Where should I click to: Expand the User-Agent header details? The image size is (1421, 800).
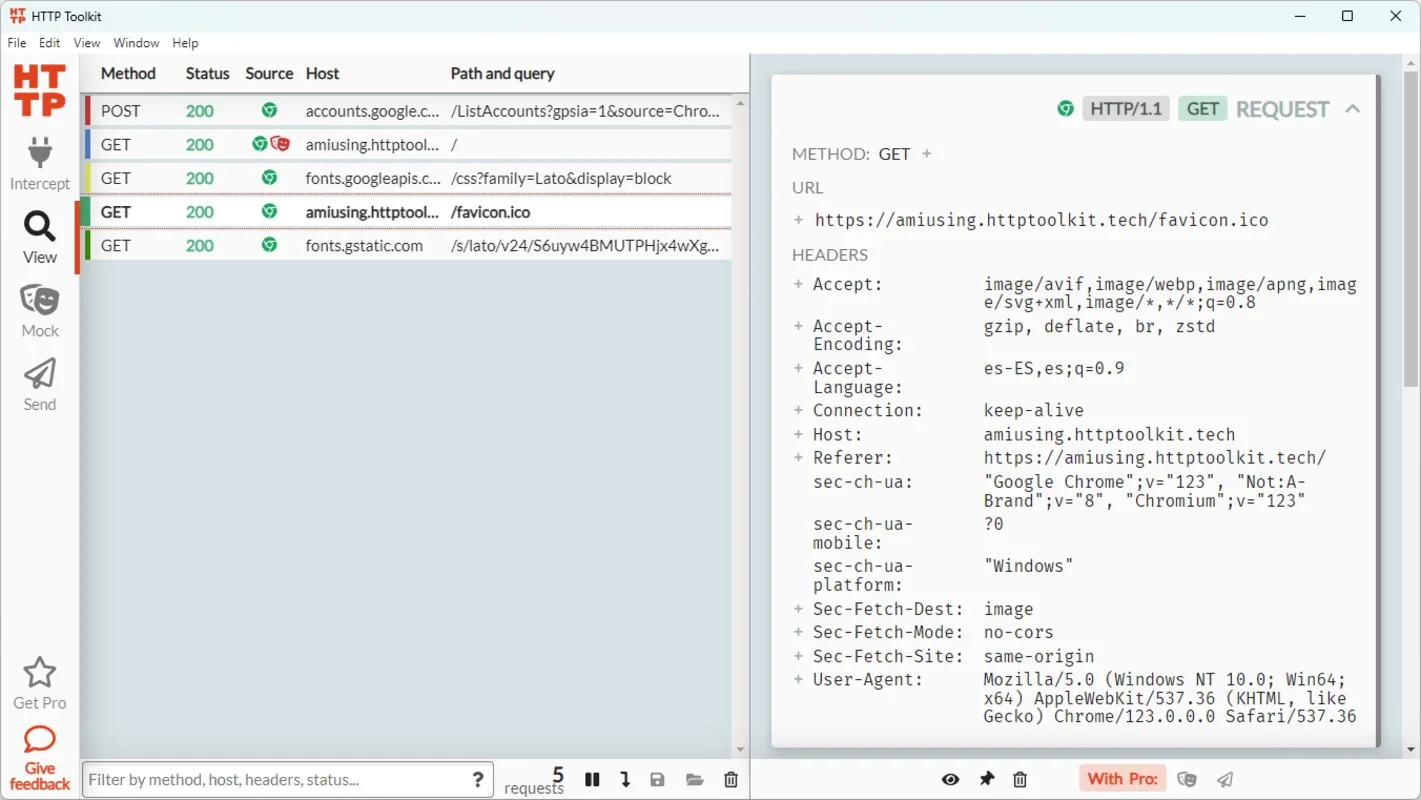(x=798, y=679)
